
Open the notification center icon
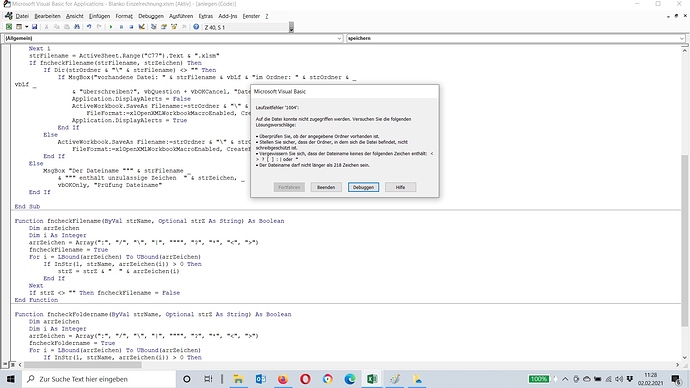click(x=676, y=379)
